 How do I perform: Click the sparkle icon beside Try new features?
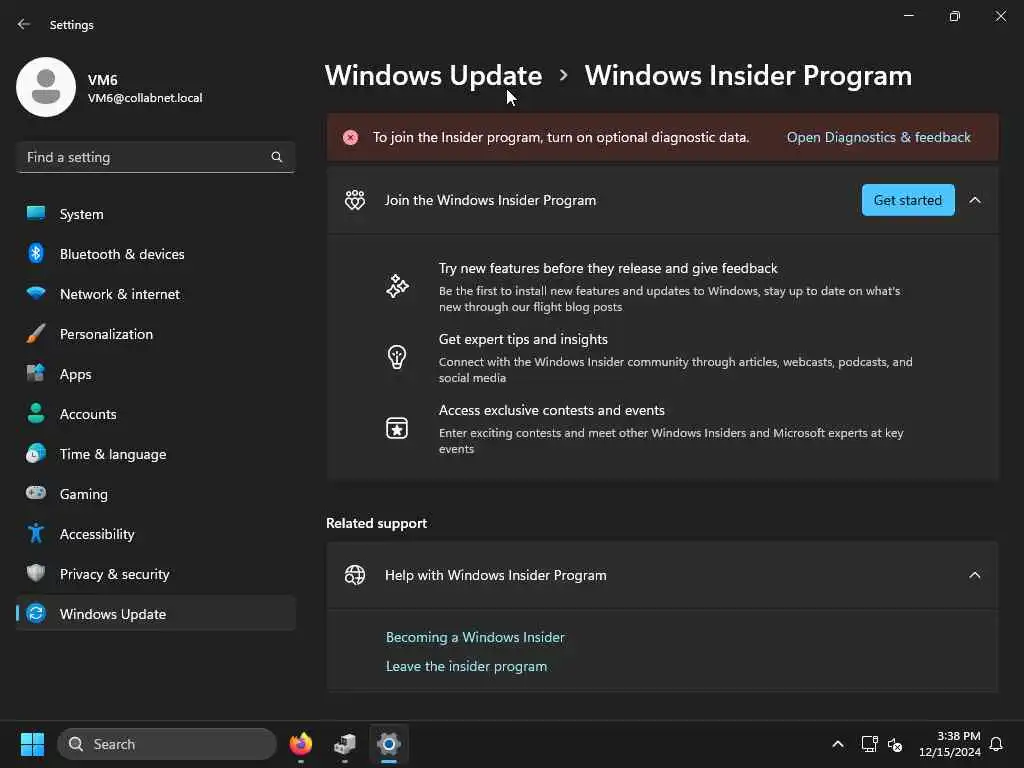pos(397,286)
